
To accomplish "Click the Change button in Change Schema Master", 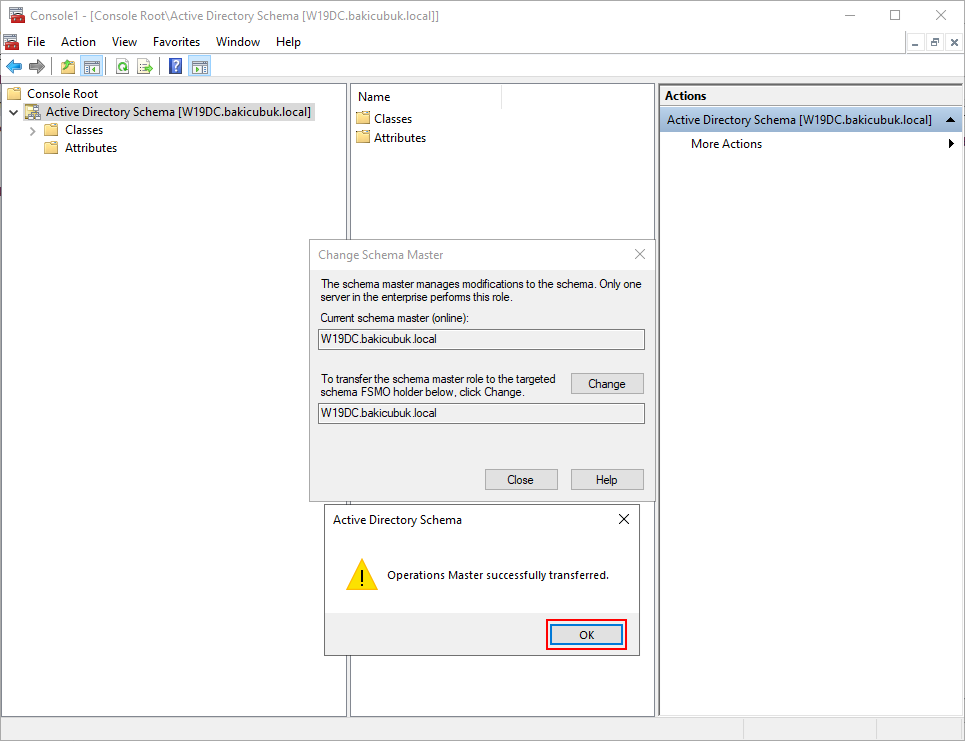I will click(607, 383).
